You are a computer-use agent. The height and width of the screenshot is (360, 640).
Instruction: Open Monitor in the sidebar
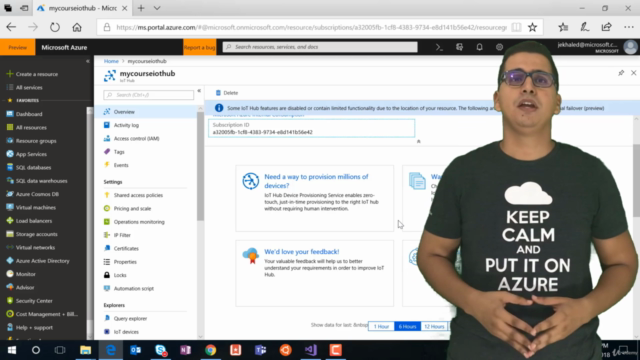pyautogui.click(x=21, y=274)
